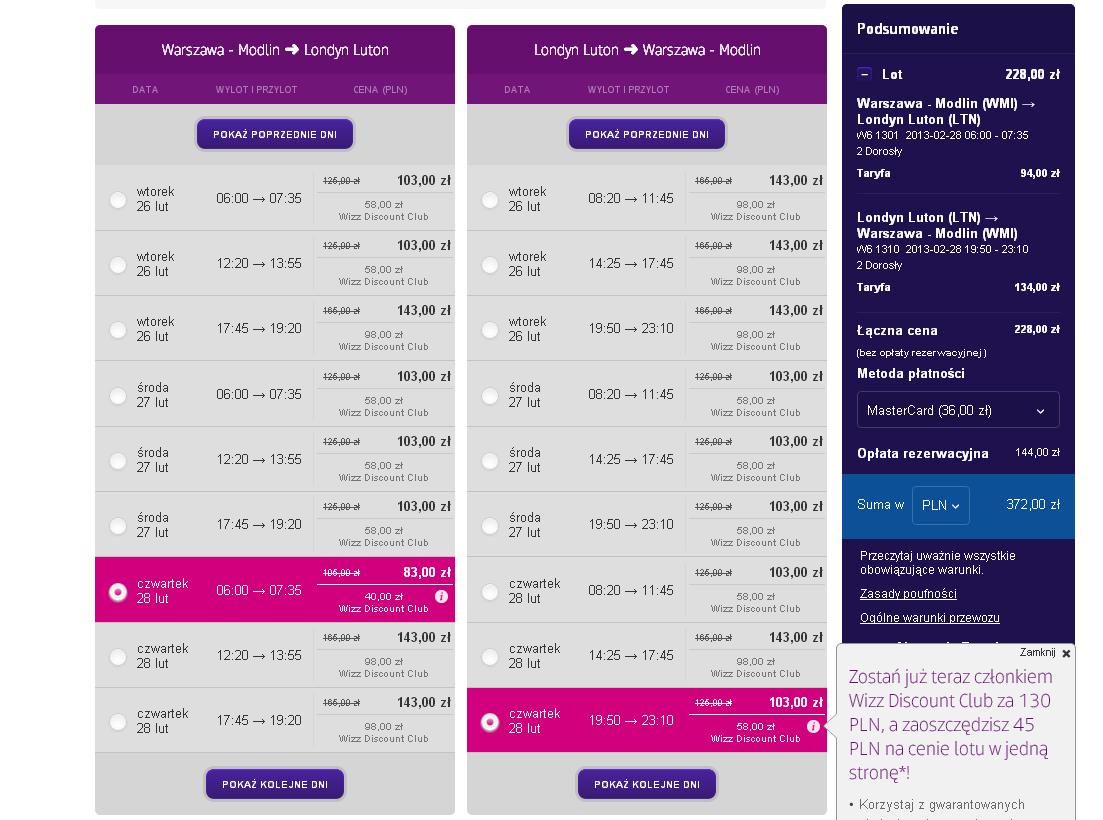Open the PLN currency dropdown

click(x=941, y=505)
